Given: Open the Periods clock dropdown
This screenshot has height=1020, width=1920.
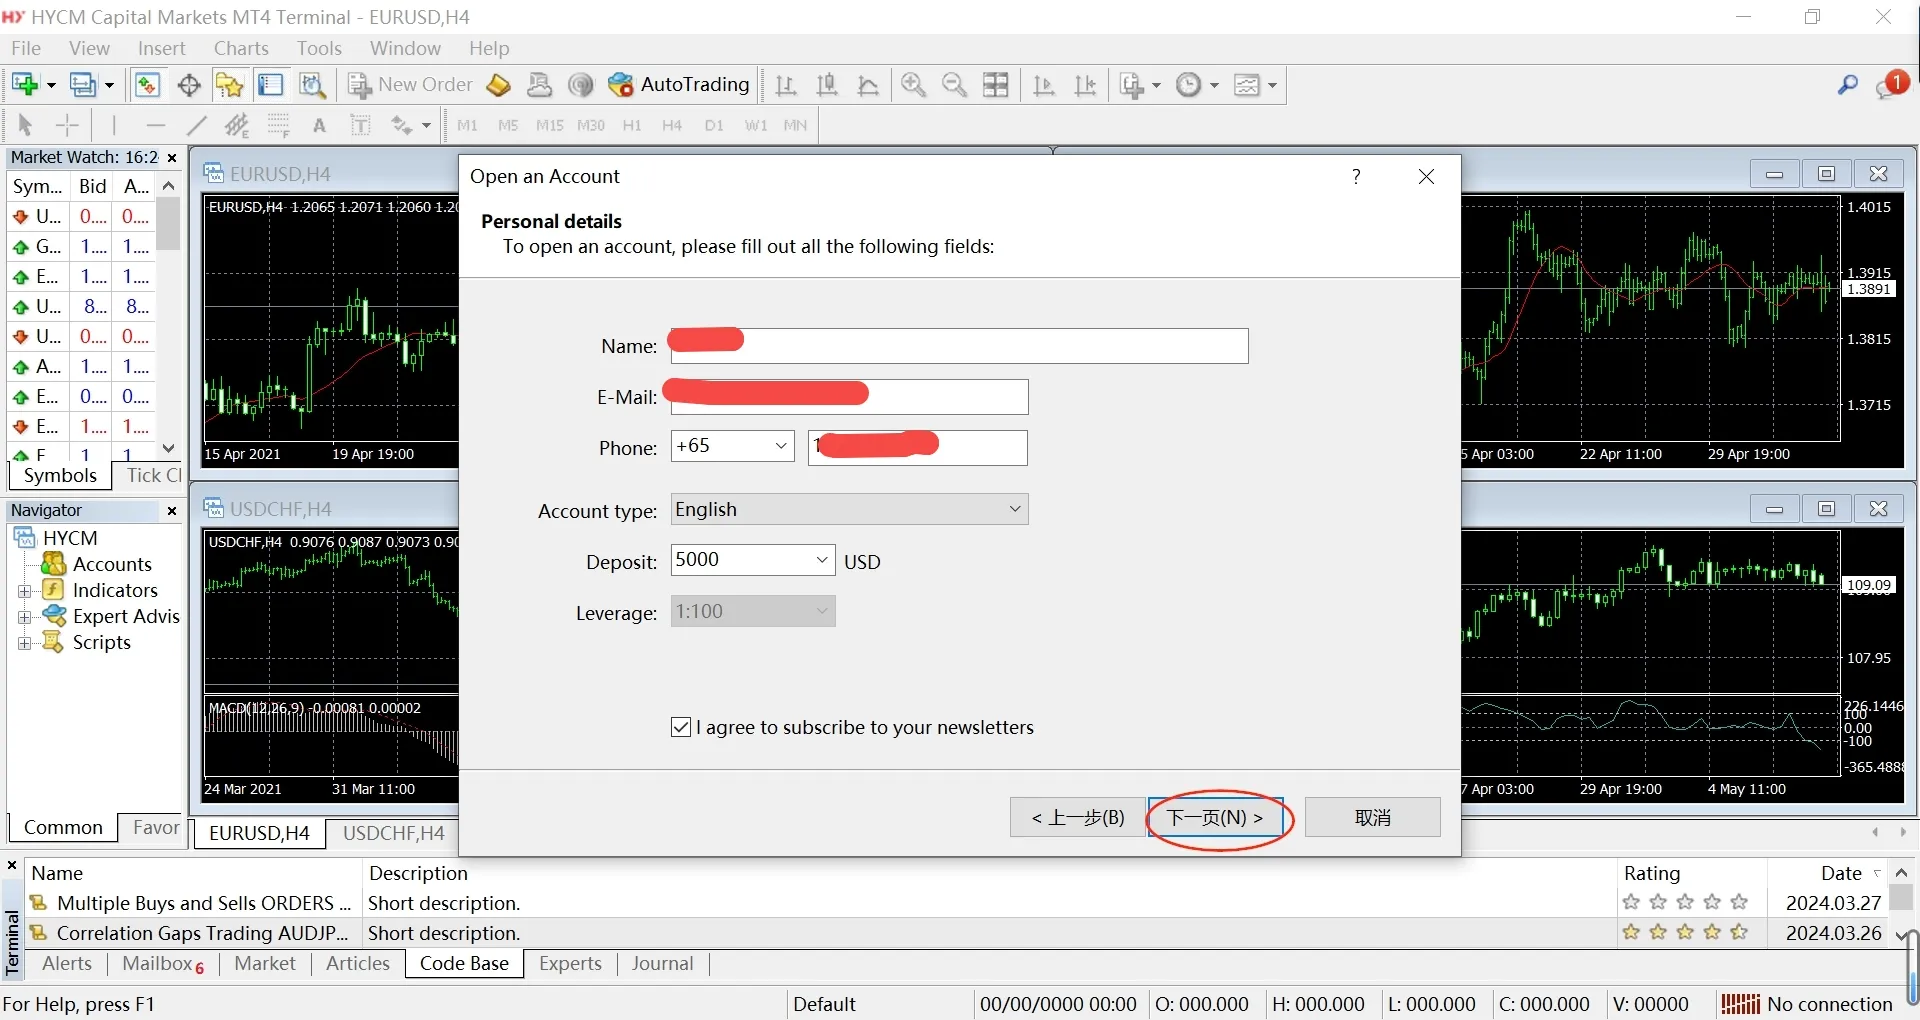Looking at the screenshot, I should point(1197,85).
